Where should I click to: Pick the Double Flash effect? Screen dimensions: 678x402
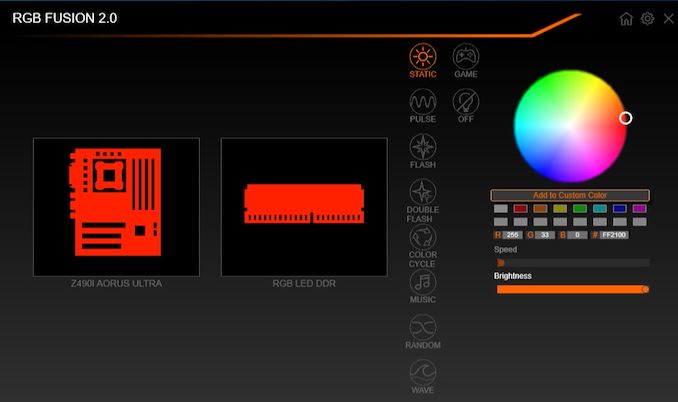(x=423, y=201)
